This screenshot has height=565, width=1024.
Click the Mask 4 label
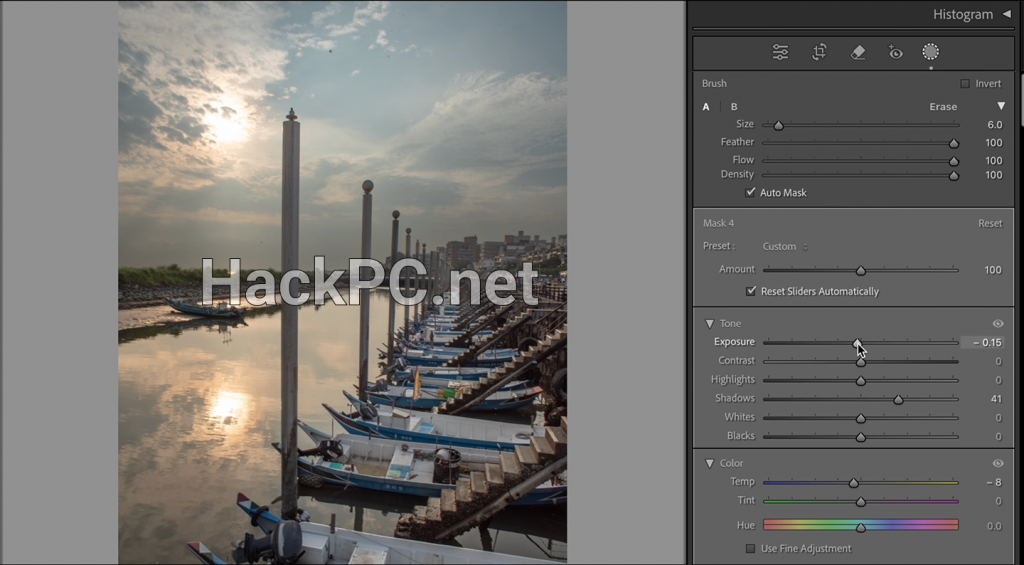(718, 223)
